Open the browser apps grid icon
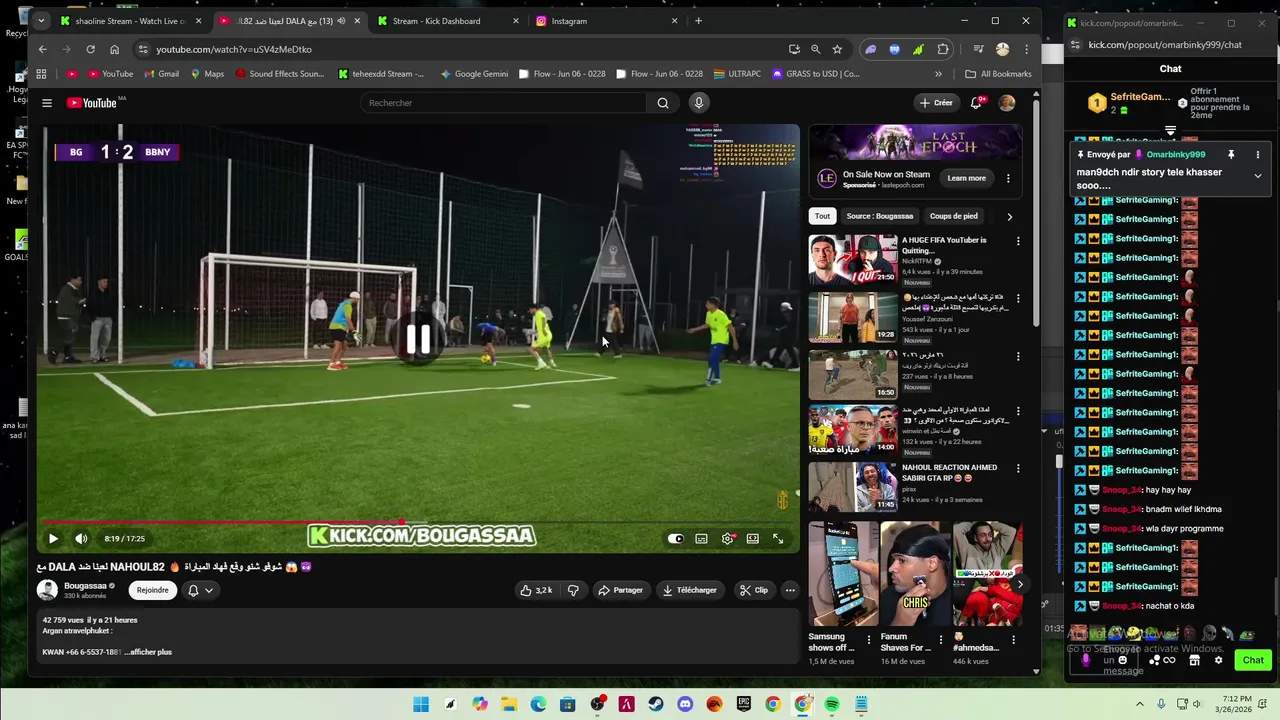1280x720 pixels. coord(41,74)
